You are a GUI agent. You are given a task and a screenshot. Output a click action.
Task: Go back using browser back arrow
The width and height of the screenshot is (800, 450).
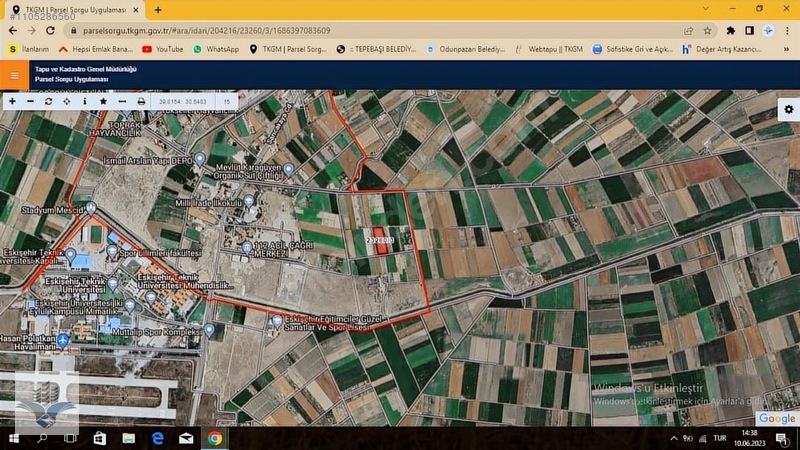13,31
